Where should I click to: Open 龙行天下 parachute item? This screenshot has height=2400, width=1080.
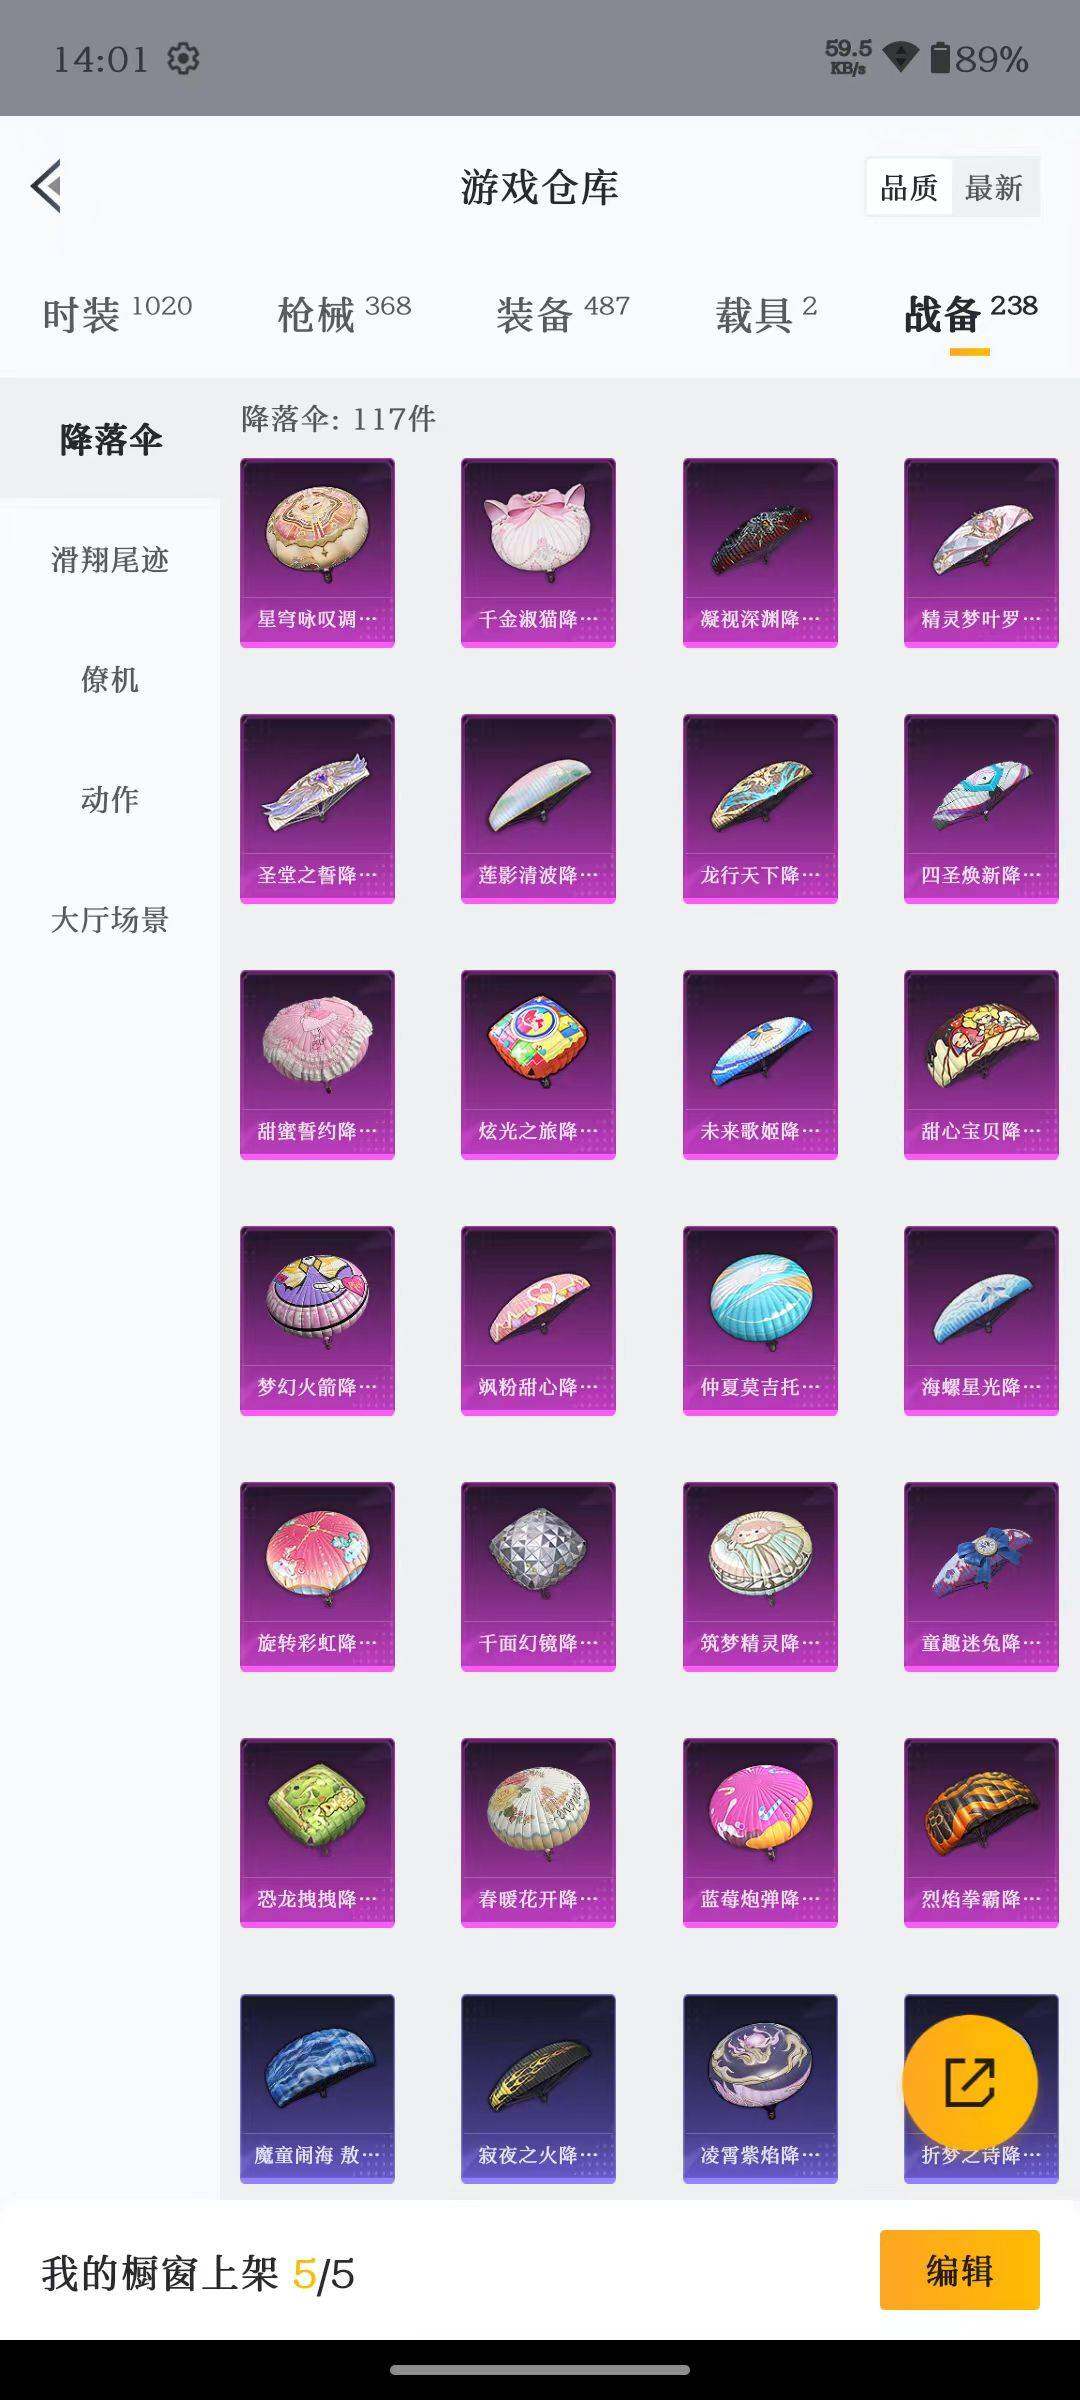[760, 809]
